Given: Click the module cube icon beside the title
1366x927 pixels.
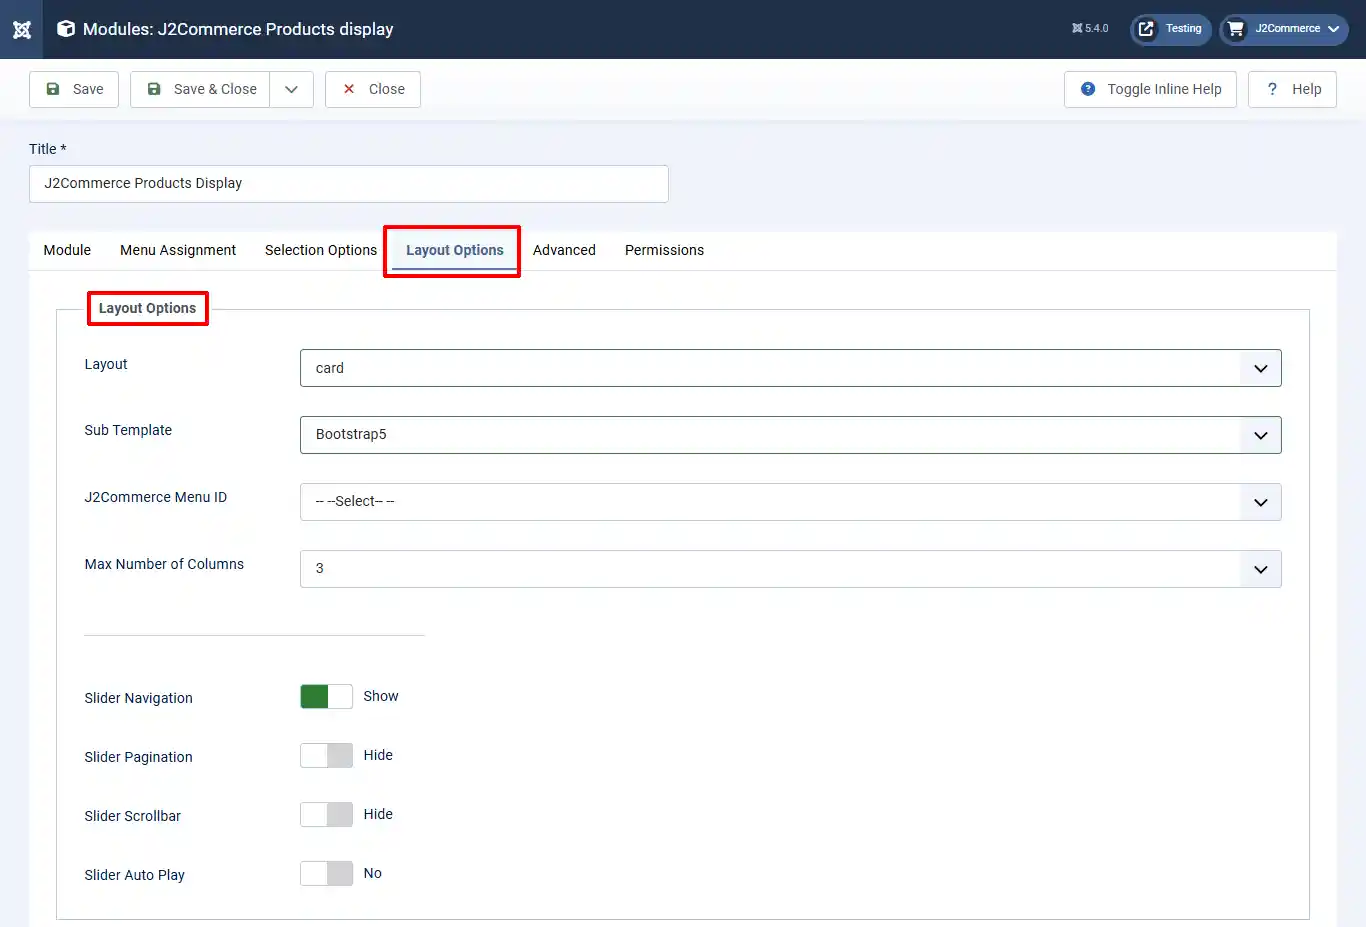Looking at the screenshot, I should click(x=66, y=29).
